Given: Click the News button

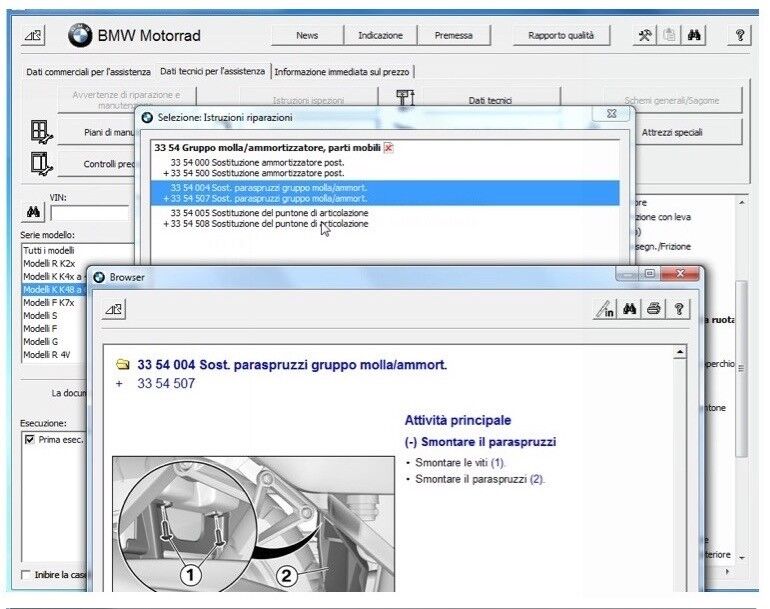Looking at the screenshot, I should point(307,35).
